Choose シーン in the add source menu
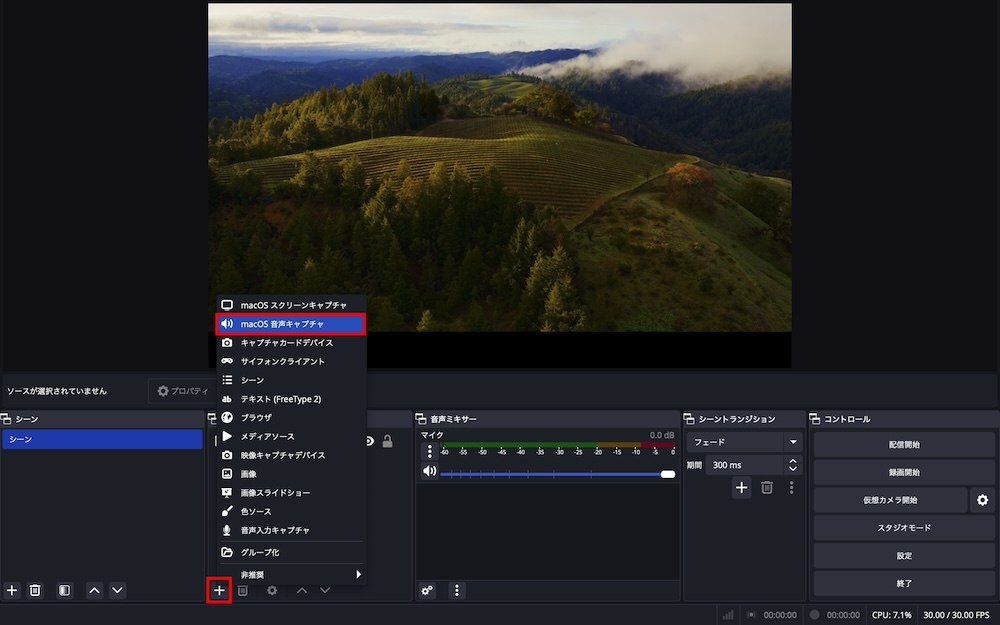Image resolution: width=1000 pixels, height=625 pixels. tap(291, 380)
